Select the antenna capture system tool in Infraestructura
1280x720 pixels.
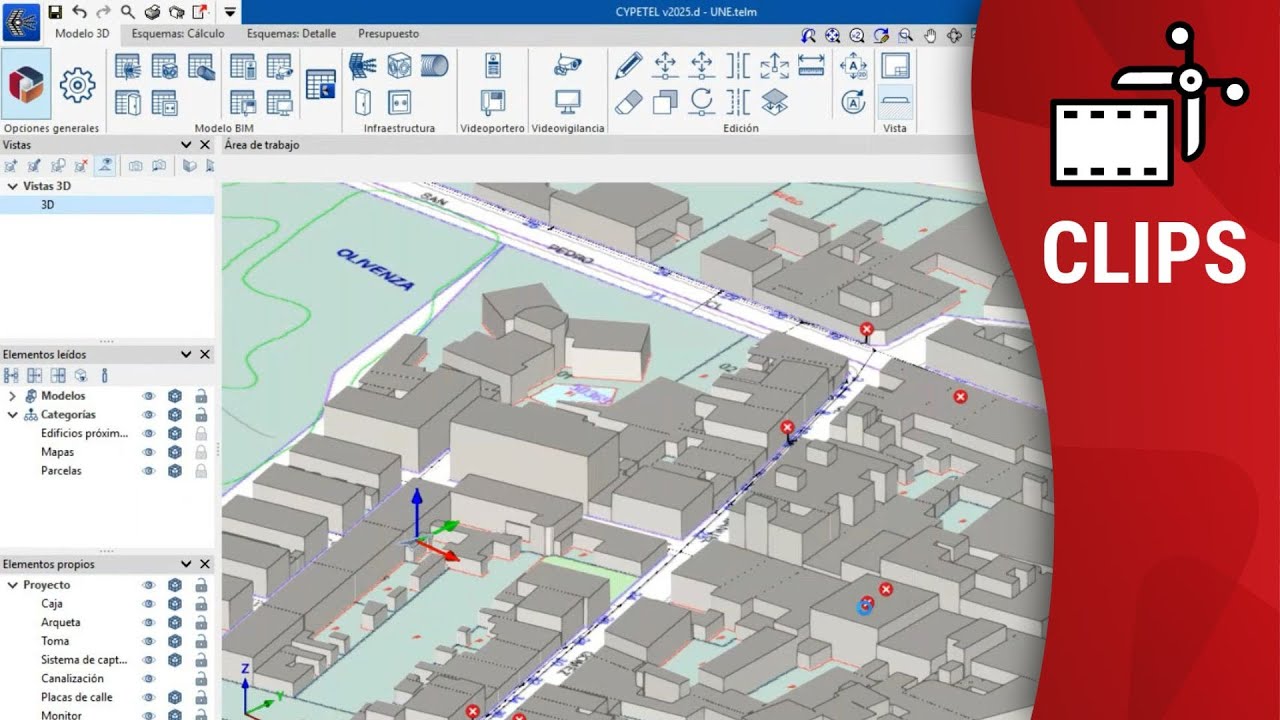pos(363,66)
